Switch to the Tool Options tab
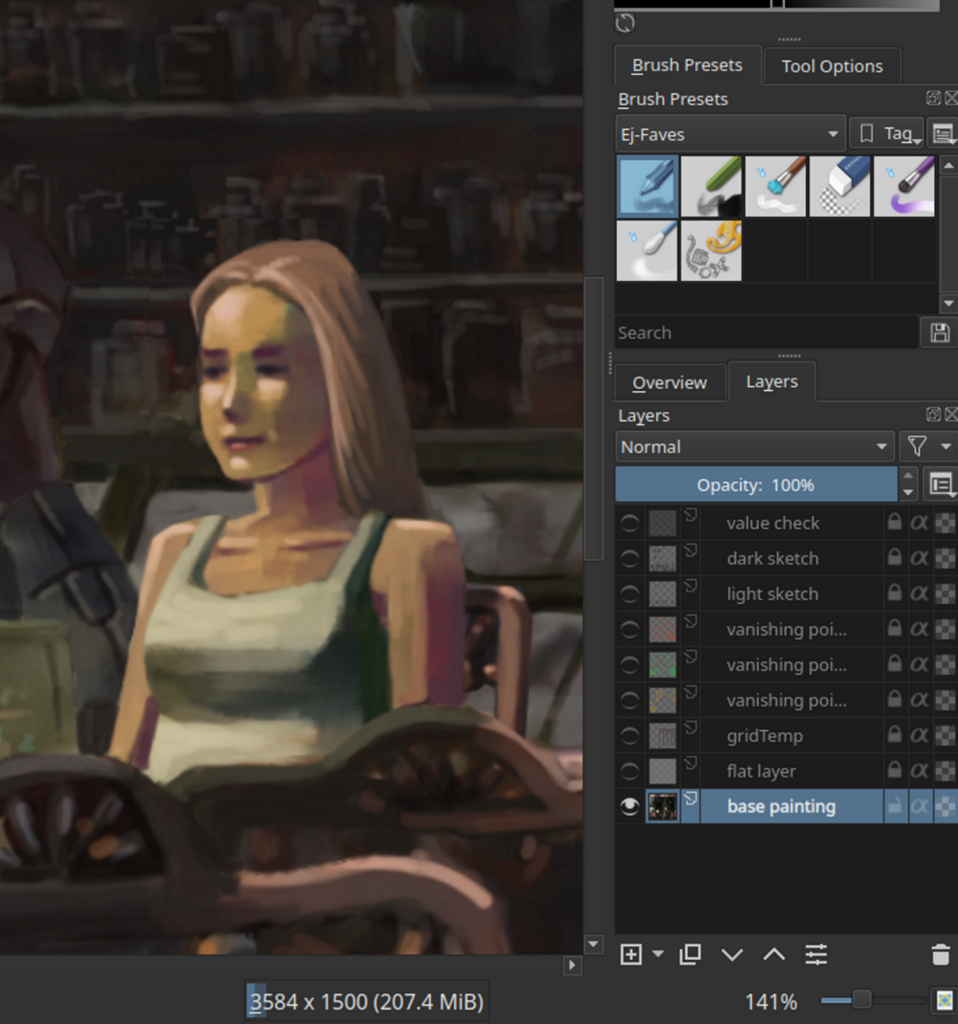The image size is (958, 1024). pos(832,65)
